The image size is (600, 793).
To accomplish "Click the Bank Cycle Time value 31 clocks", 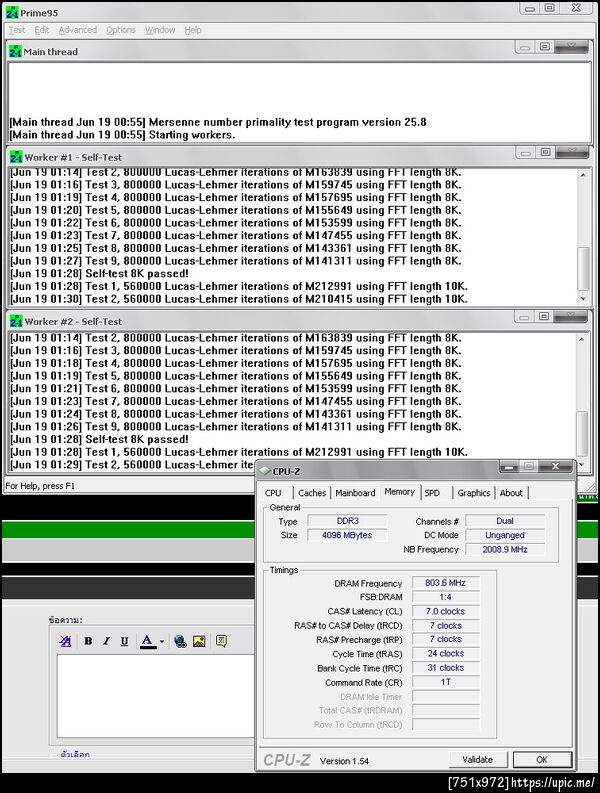I will pyautogui.click(x=445, y=668).
